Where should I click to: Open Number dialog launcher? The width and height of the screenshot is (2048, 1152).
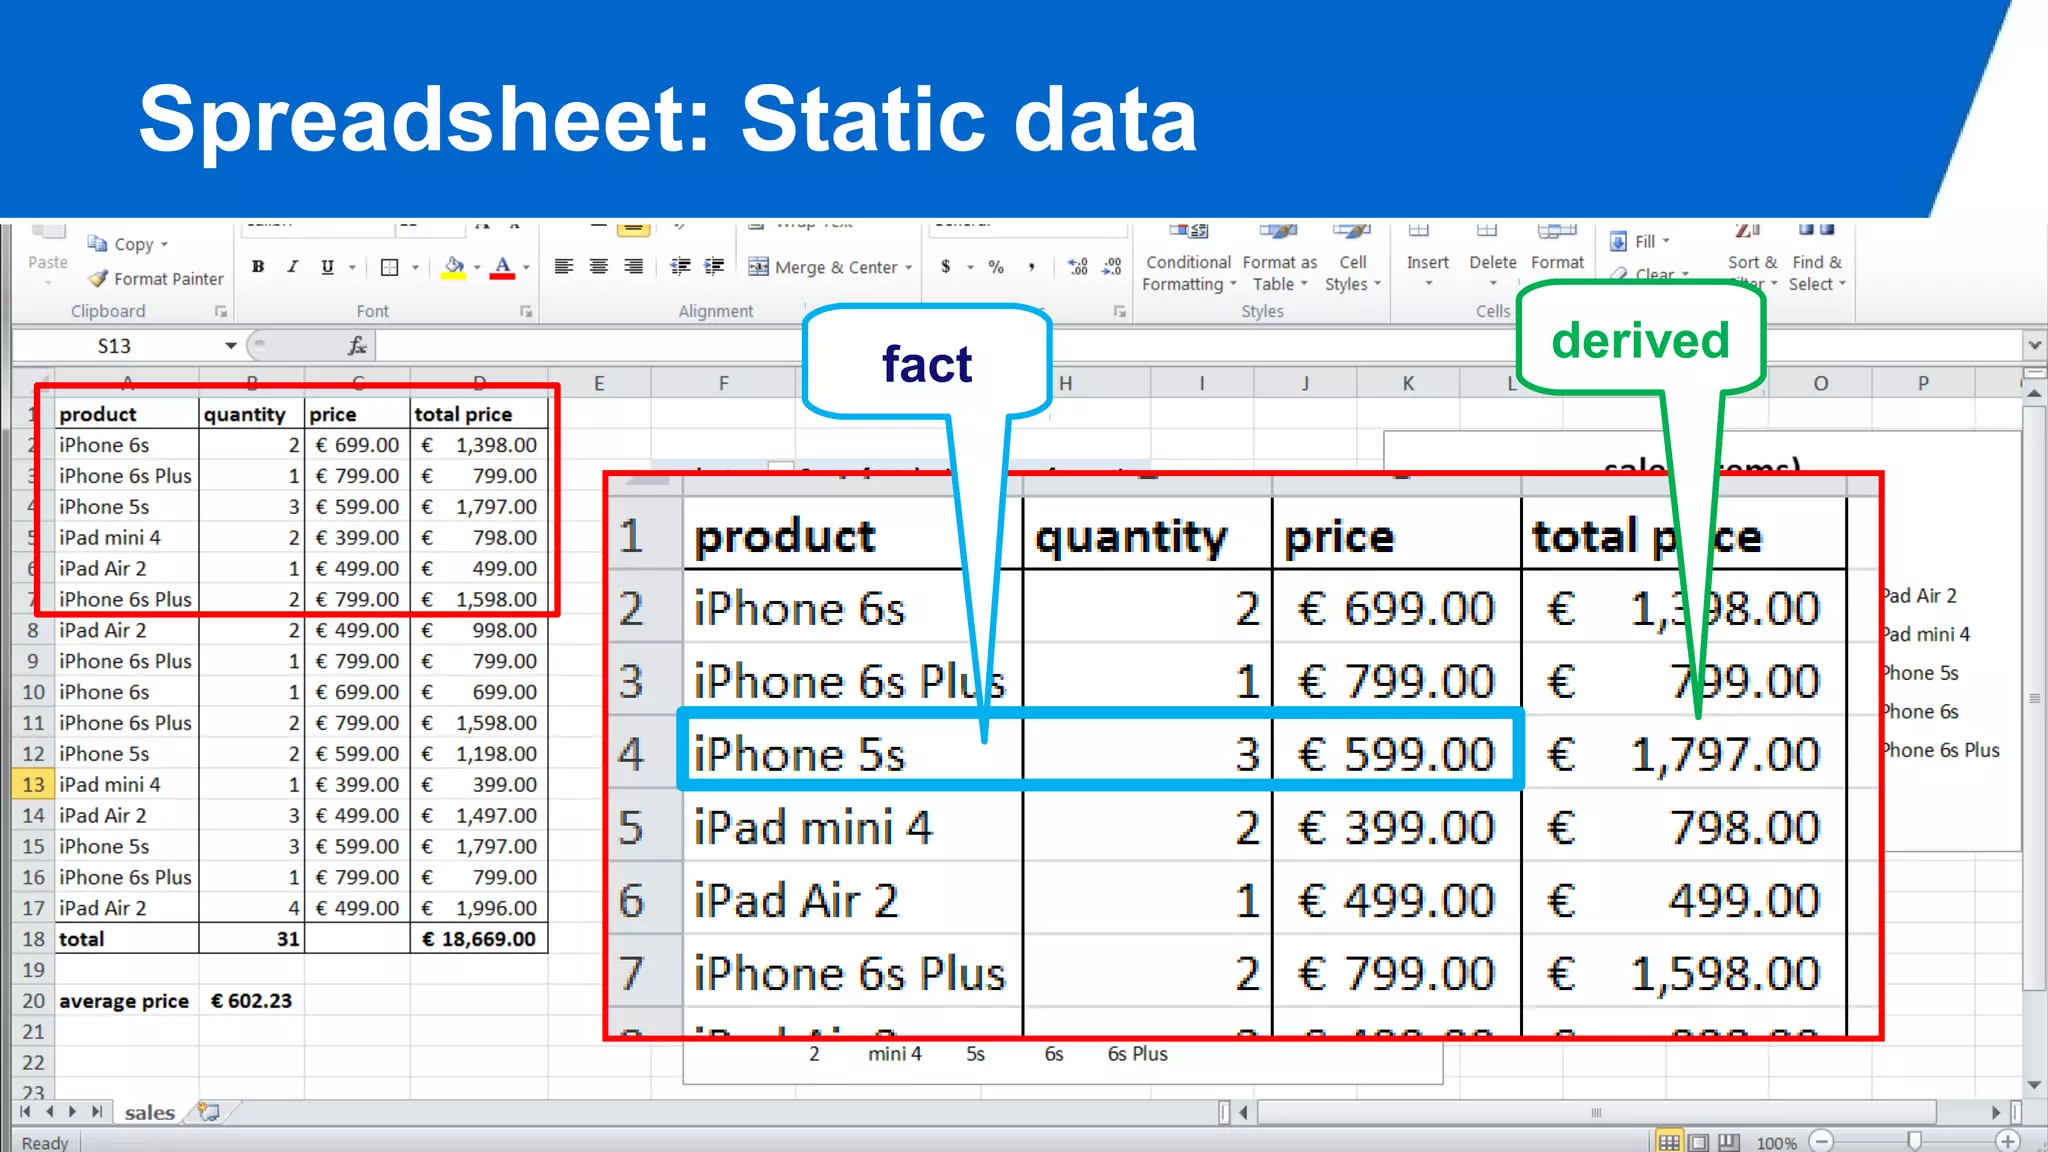1119,312
